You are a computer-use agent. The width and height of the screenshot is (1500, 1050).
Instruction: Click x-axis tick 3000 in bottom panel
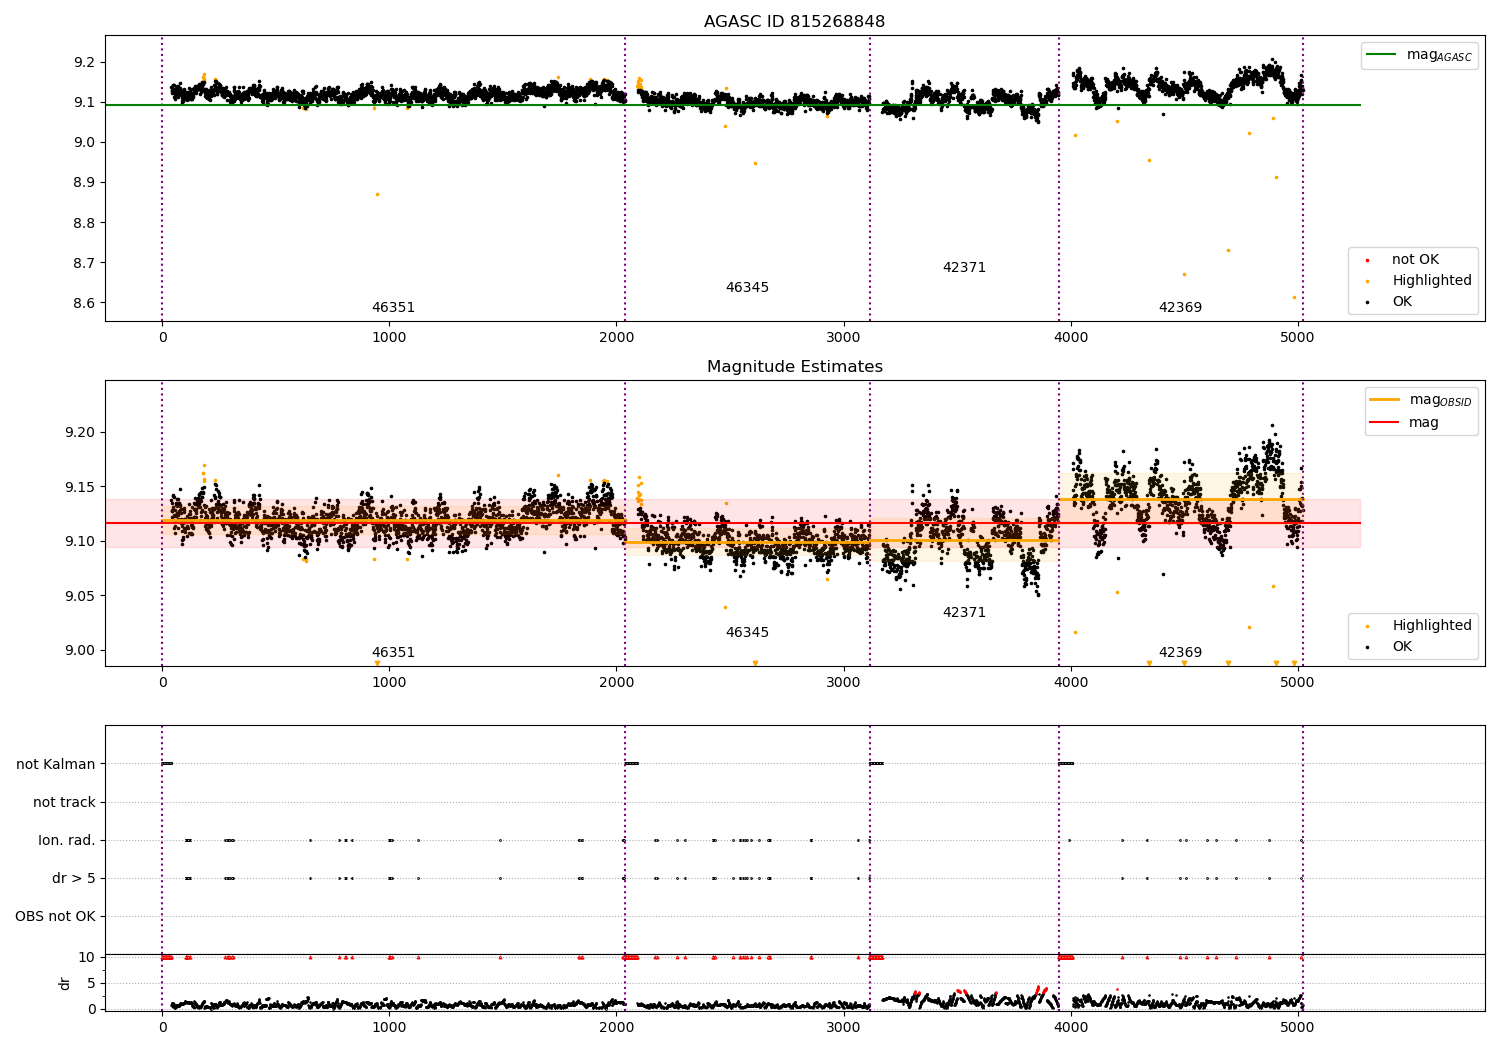pos(843,1027)
